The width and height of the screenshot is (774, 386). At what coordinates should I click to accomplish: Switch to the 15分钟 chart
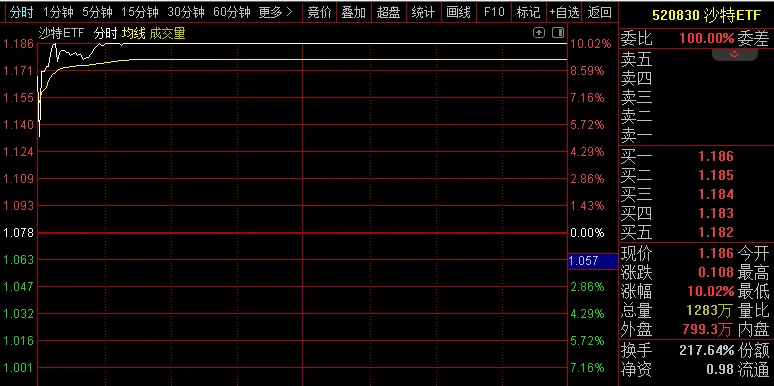(x=140, y=12)
